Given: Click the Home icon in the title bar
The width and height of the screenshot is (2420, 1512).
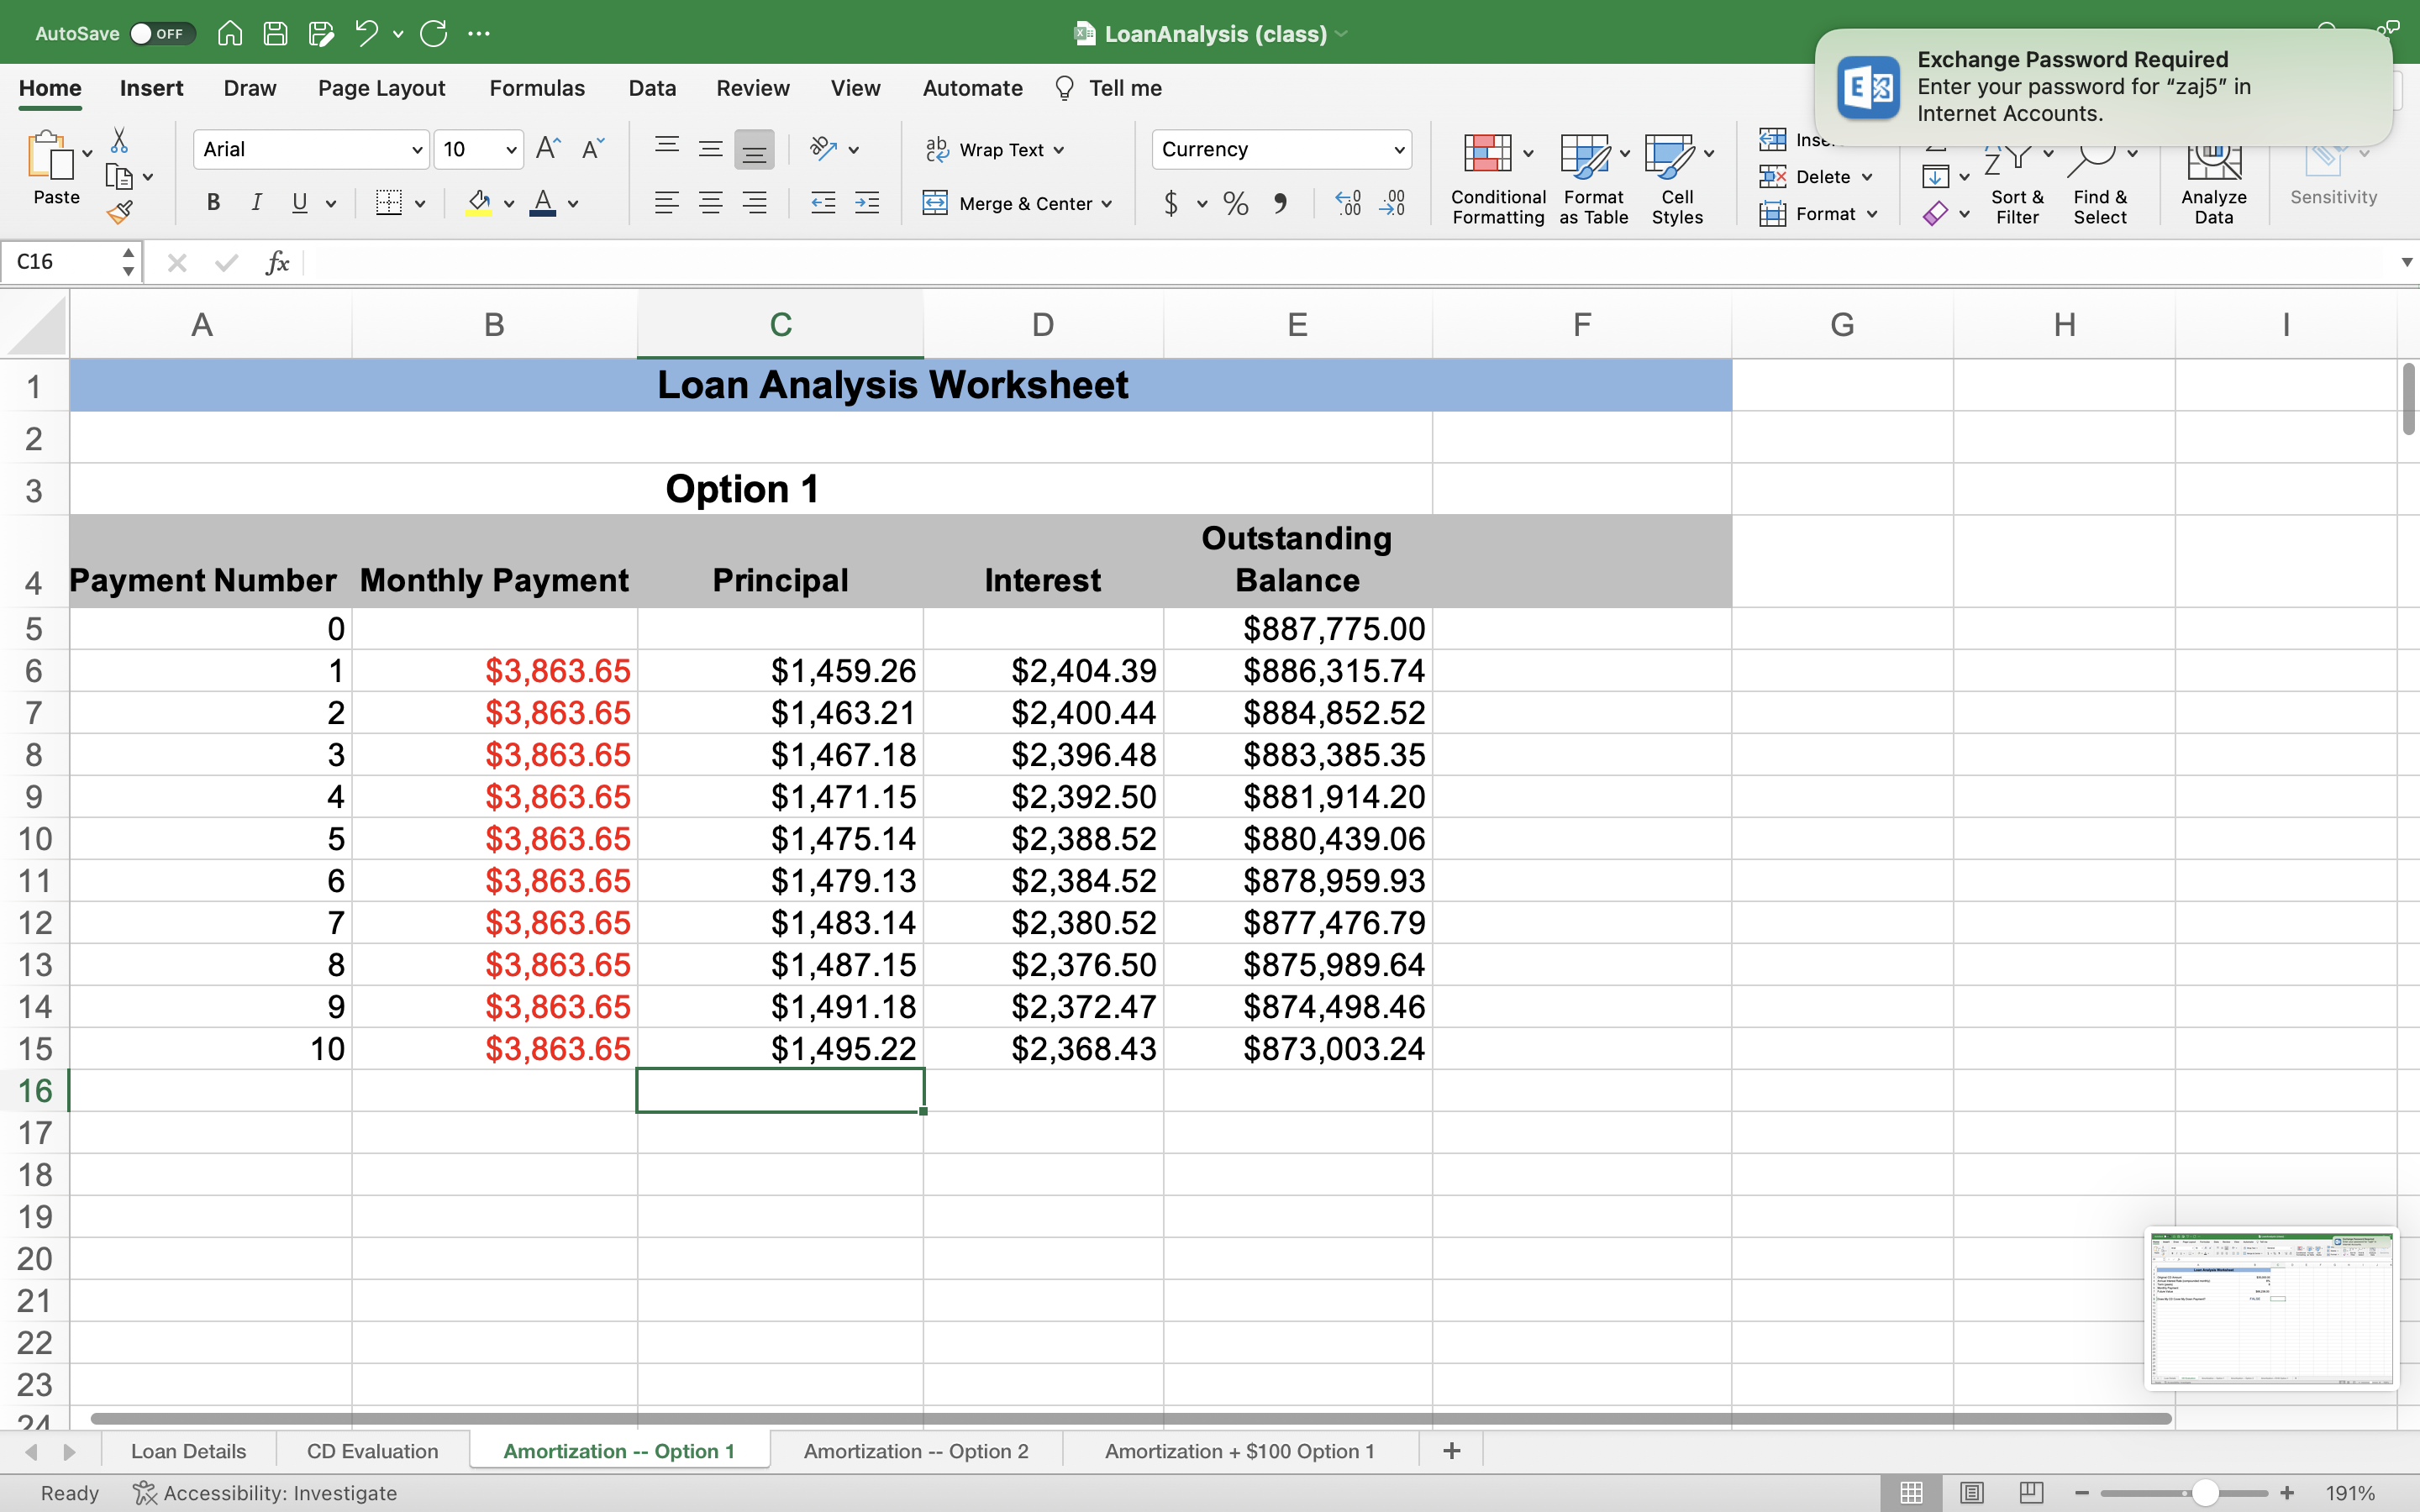Looking at the screenshot, I should [x=230, y=33].
